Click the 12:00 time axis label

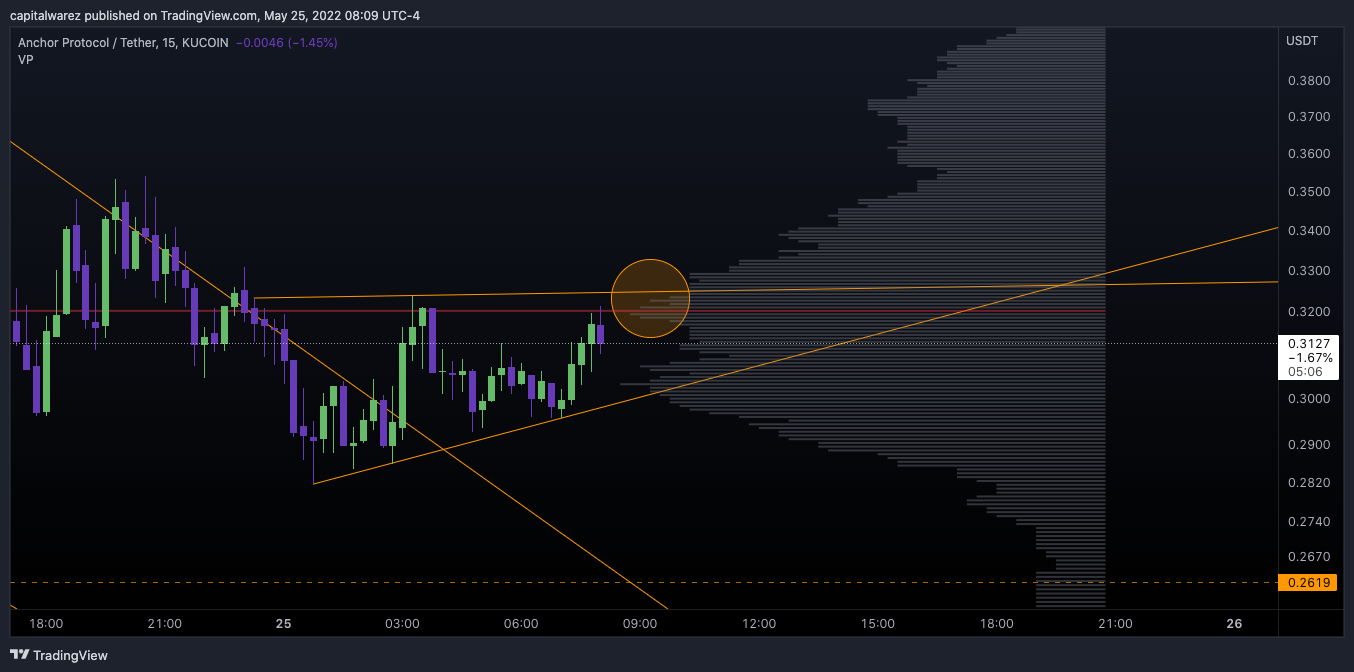759,624
